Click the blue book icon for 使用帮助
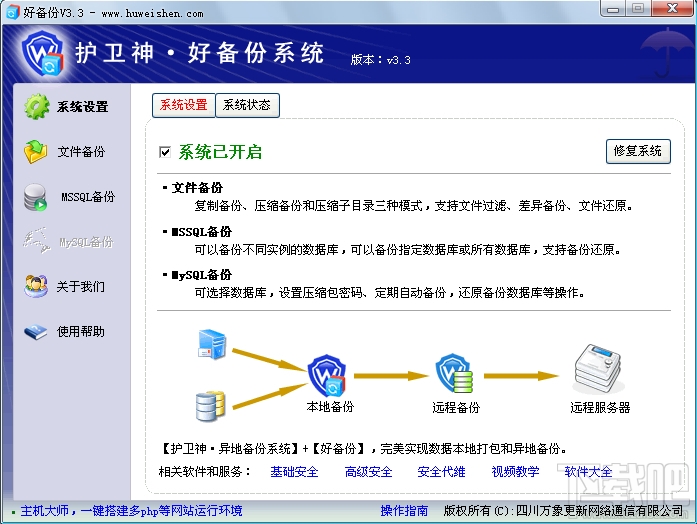Image resolution: width=697 pixels, height=524 pixels. pos(36,332)
